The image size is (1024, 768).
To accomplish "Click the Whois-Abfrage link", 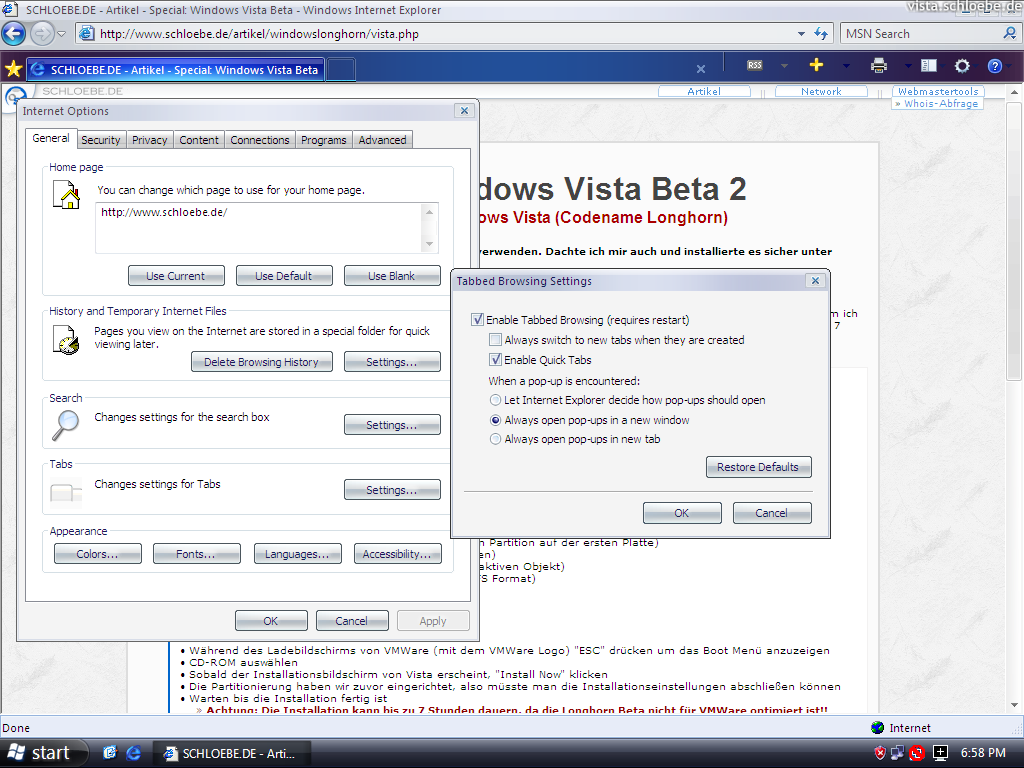I will tap(938, 103).
